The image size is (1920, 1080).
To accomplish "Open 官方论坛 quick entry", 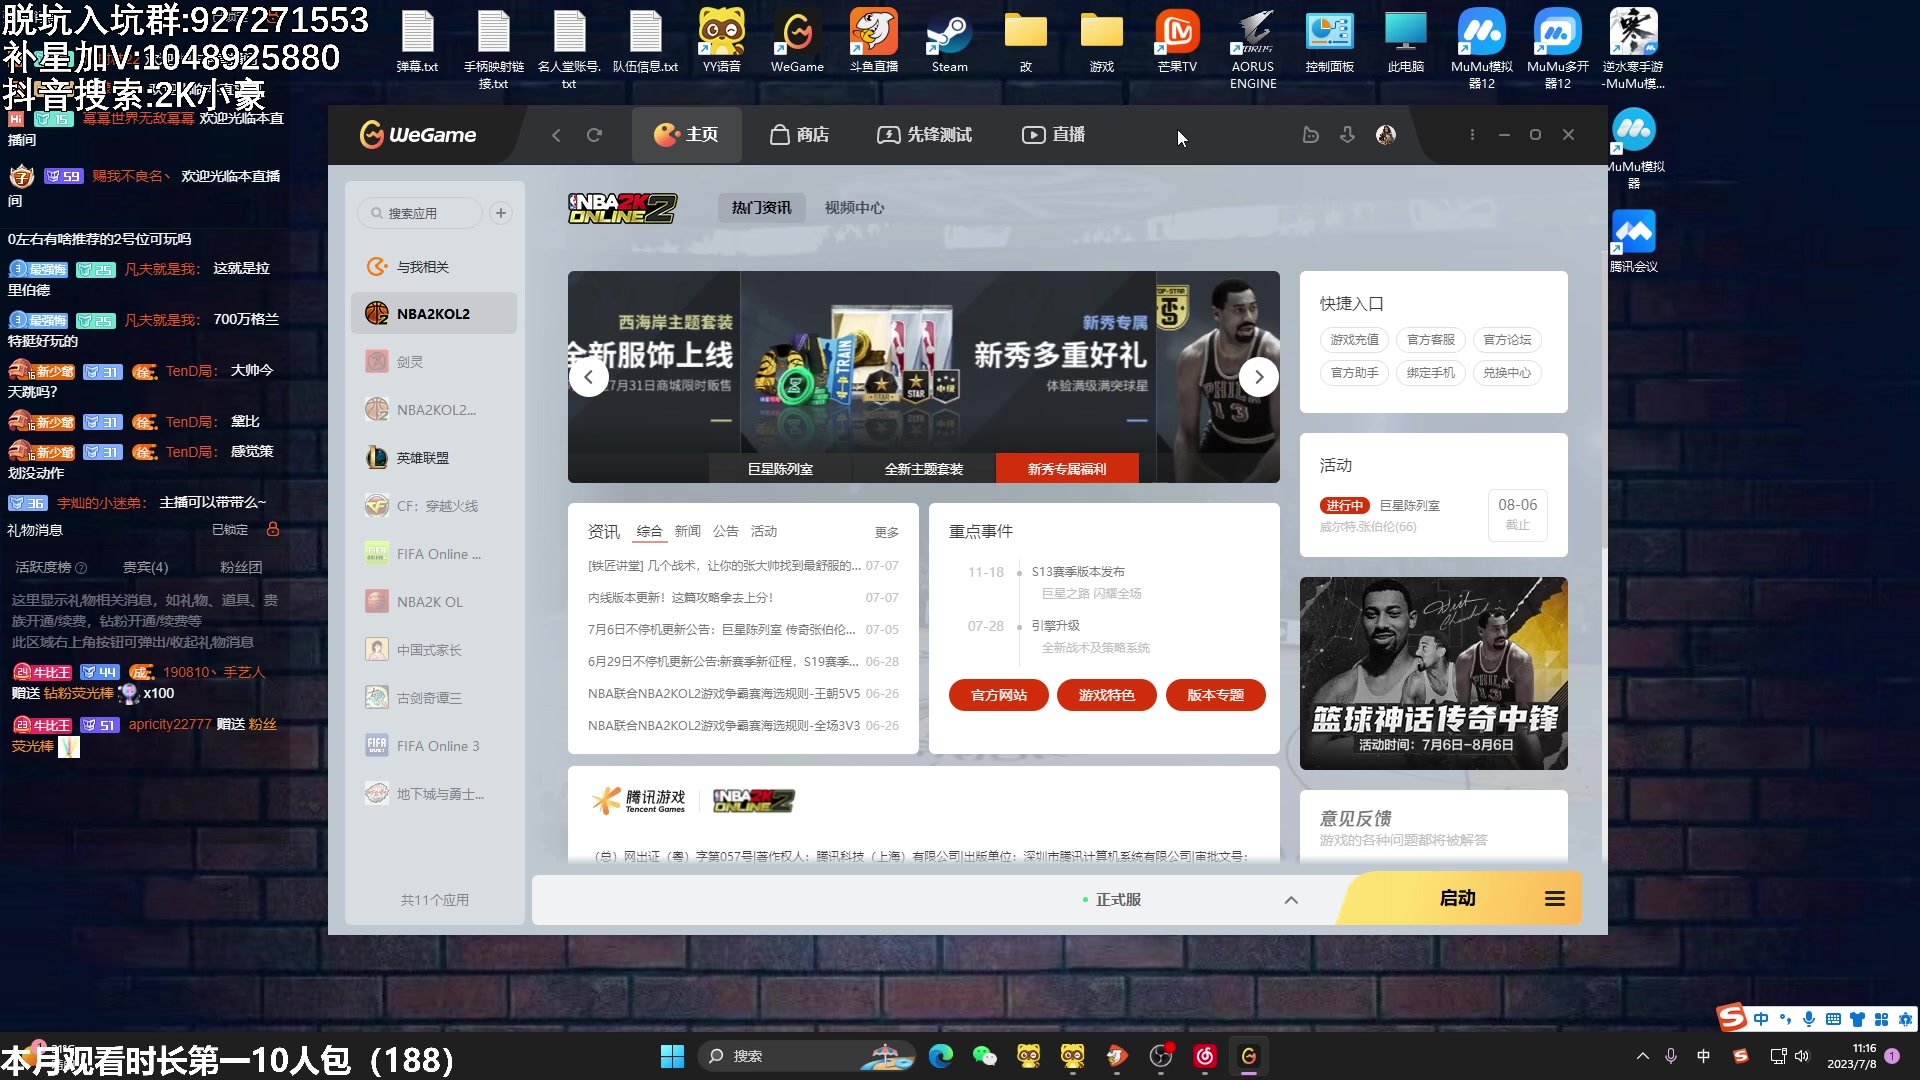I will (x=1507, y=340).
